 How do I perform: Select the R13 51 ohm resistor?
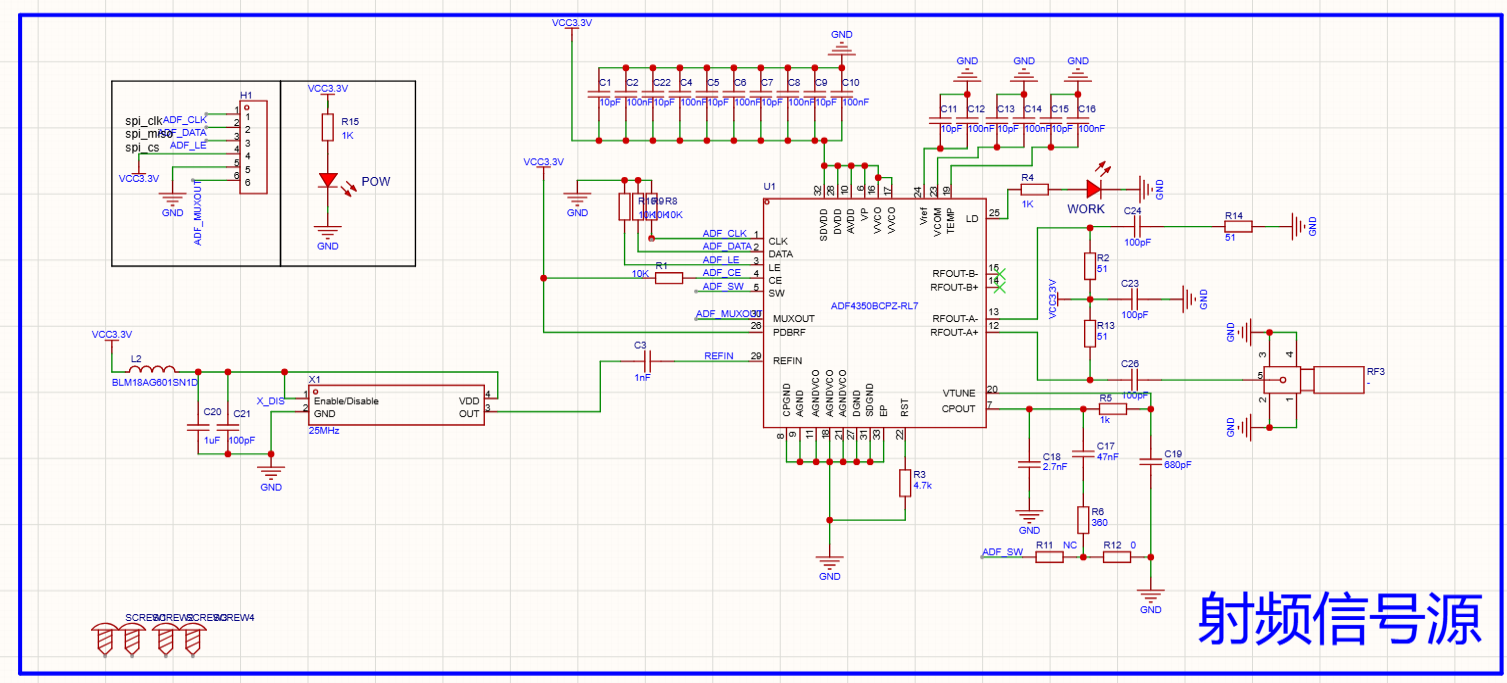[x=1090, y=333]
